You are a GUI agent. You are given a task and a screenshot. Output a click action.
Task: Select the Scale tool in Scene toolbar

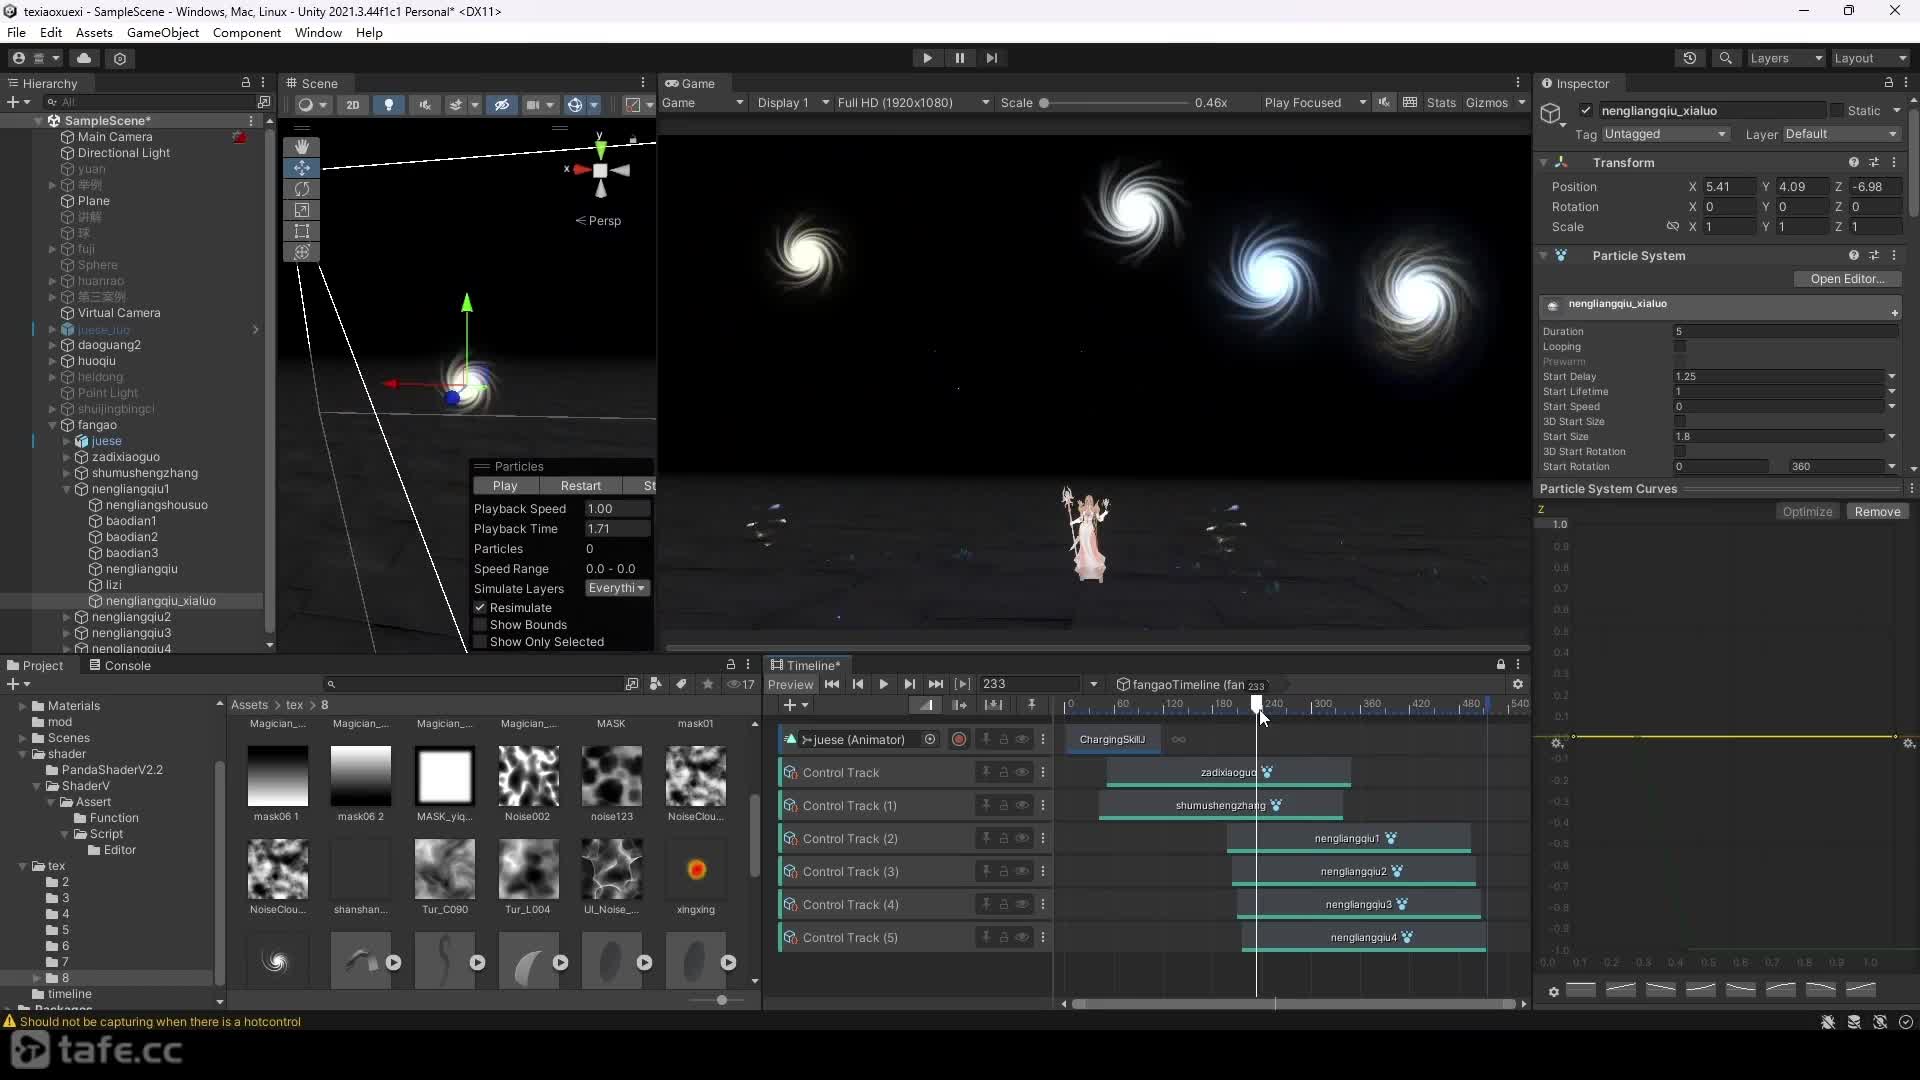coord(301,210)
